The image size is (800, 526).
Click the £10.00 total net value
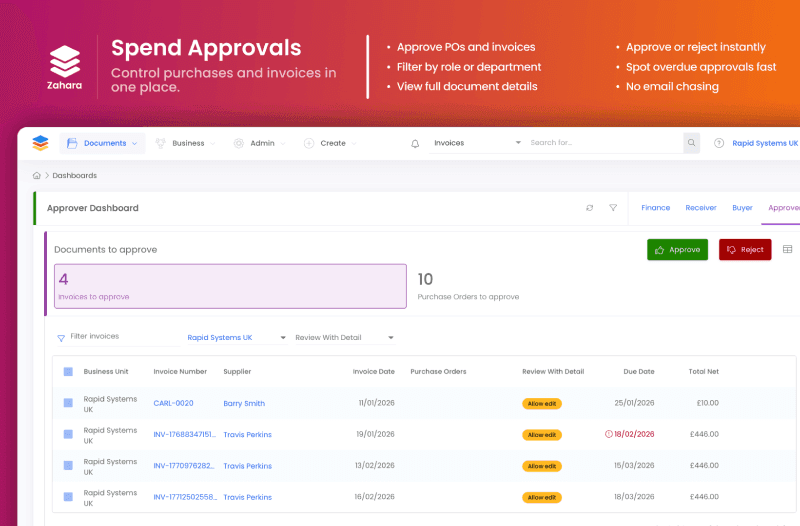point(708,403)
